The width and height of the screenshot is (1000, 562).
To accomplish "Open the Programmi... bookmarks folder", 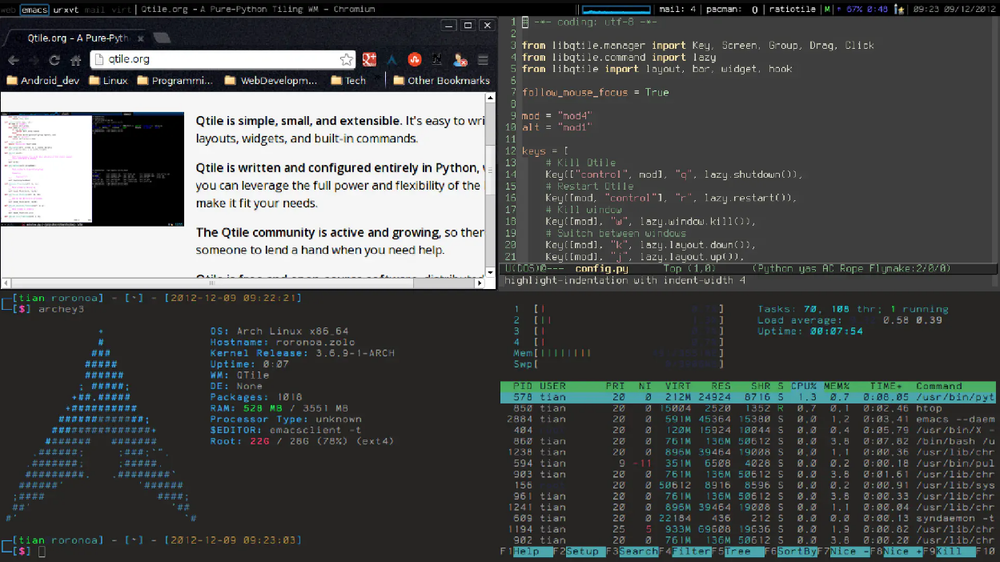I will 175,80.
